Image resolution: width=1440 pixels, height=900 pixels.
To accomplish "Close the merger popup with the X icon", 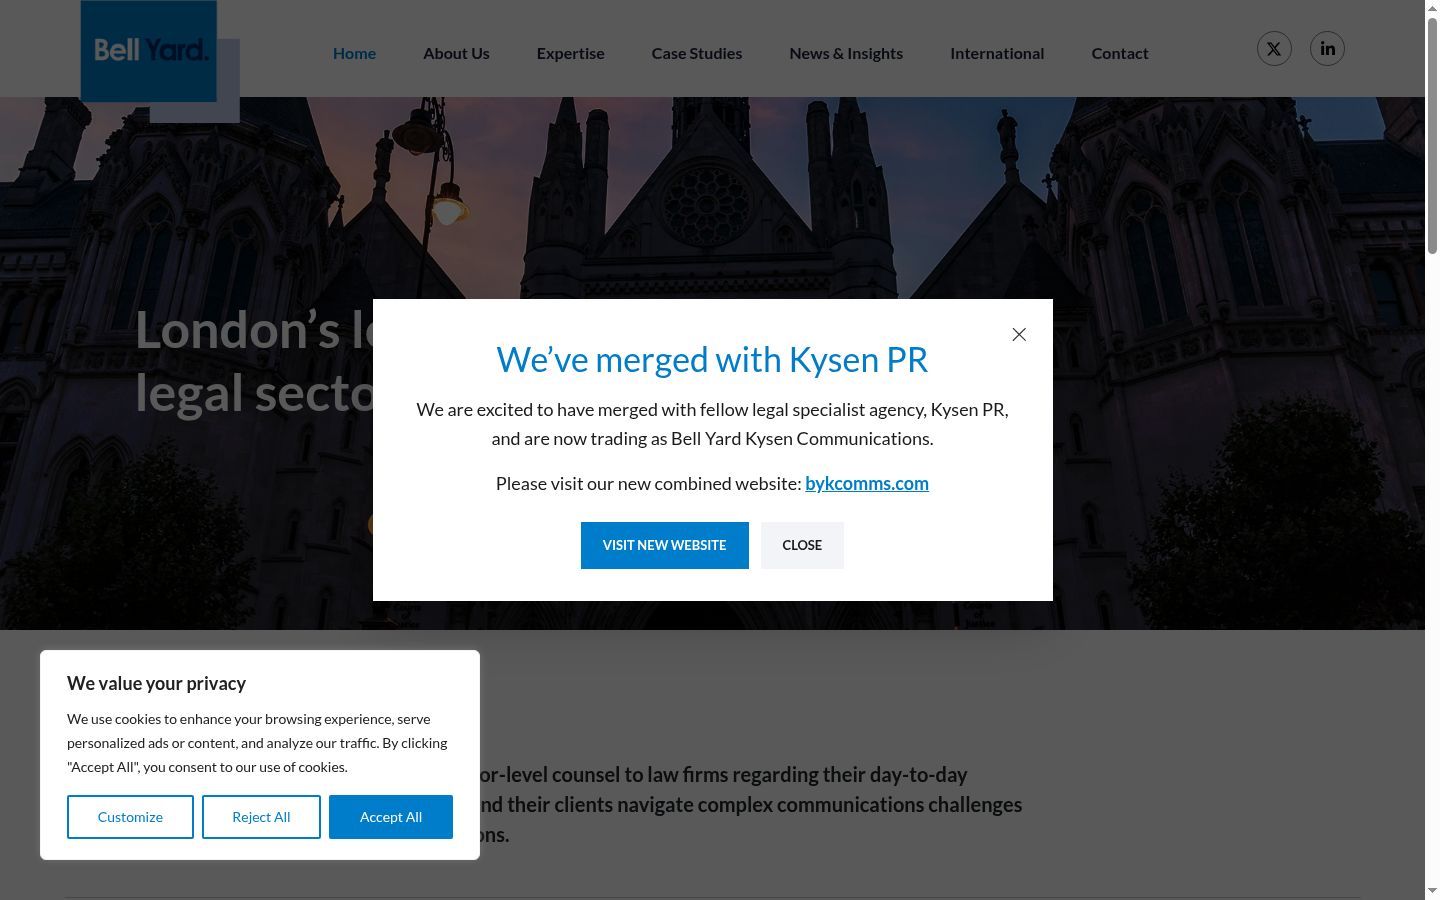I will click(1019, 335).
